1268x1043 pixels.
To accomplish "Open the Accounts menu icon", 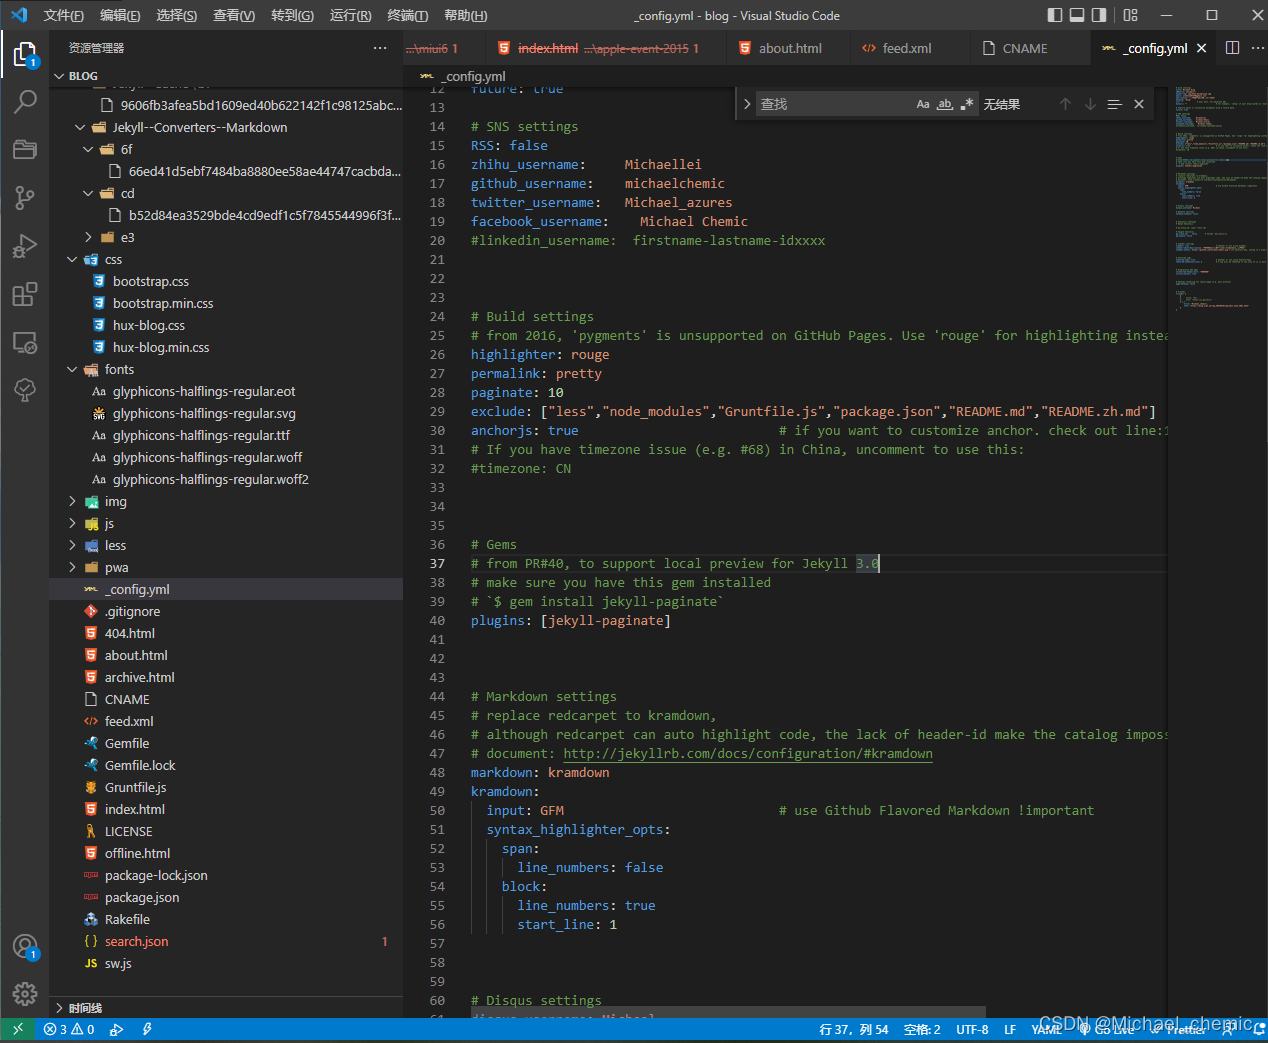I will 25,946.
